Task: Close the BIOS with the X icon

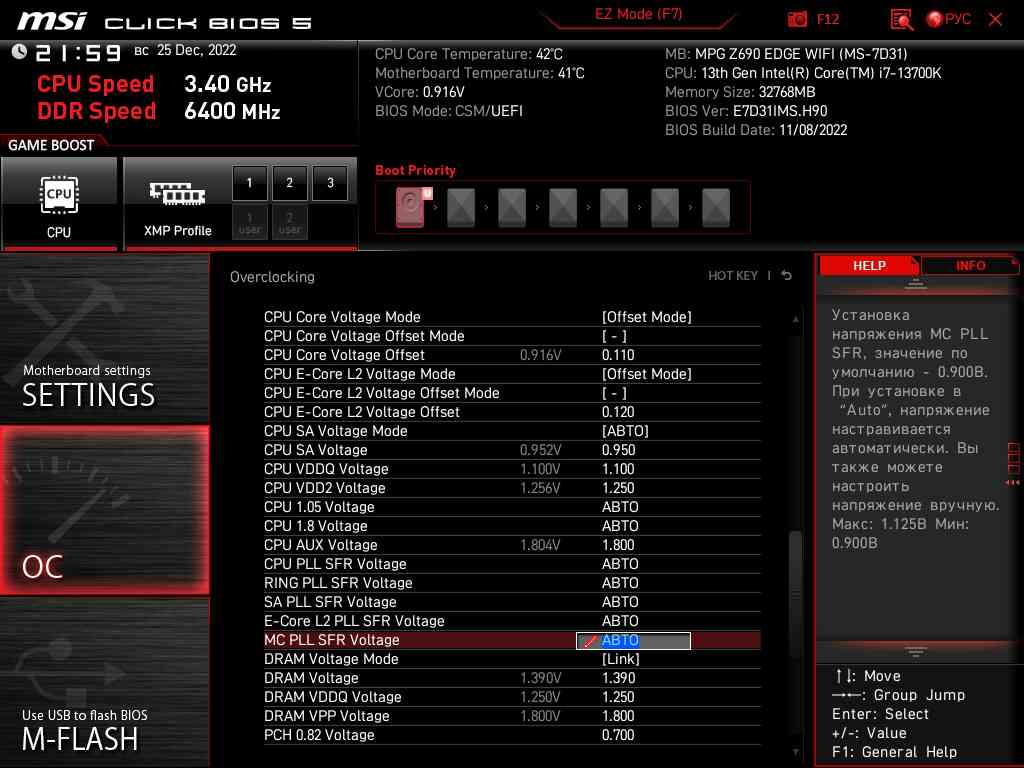Action: click(x=995, y=19)
